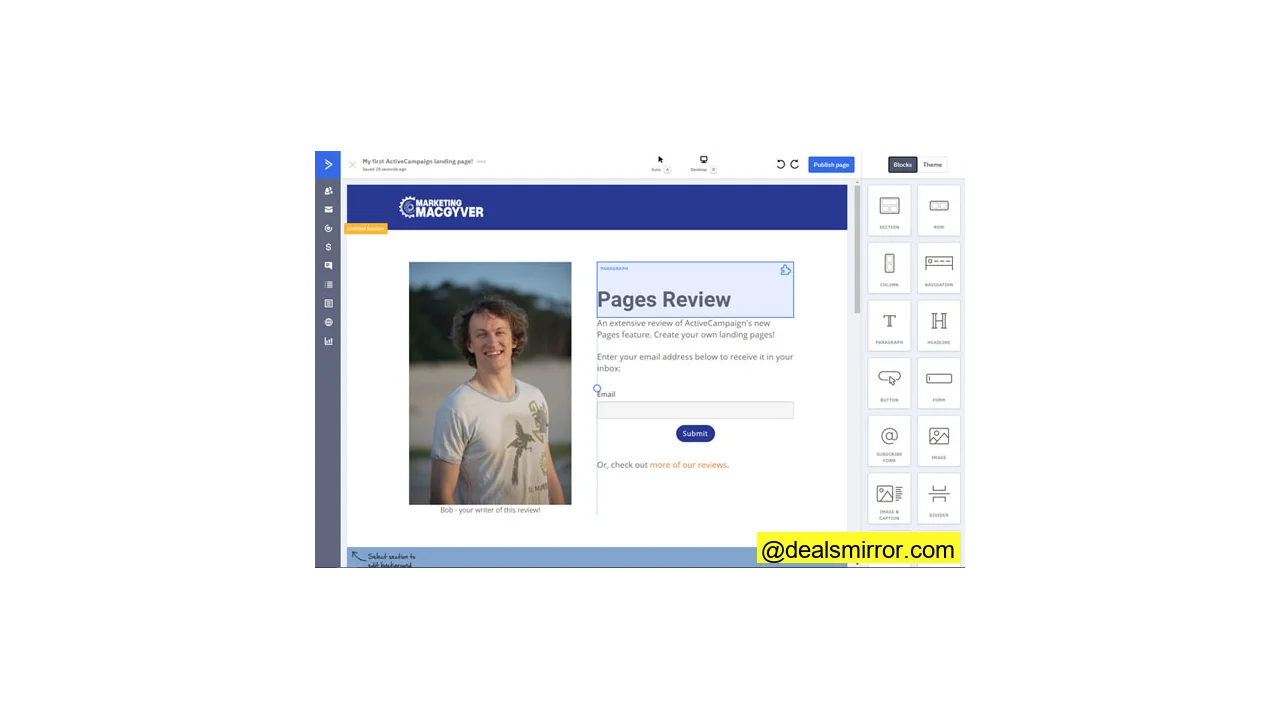Collapse the blue navigation sidebar
This screenshot has width=1280, height=720.
[x=328, y=164]
